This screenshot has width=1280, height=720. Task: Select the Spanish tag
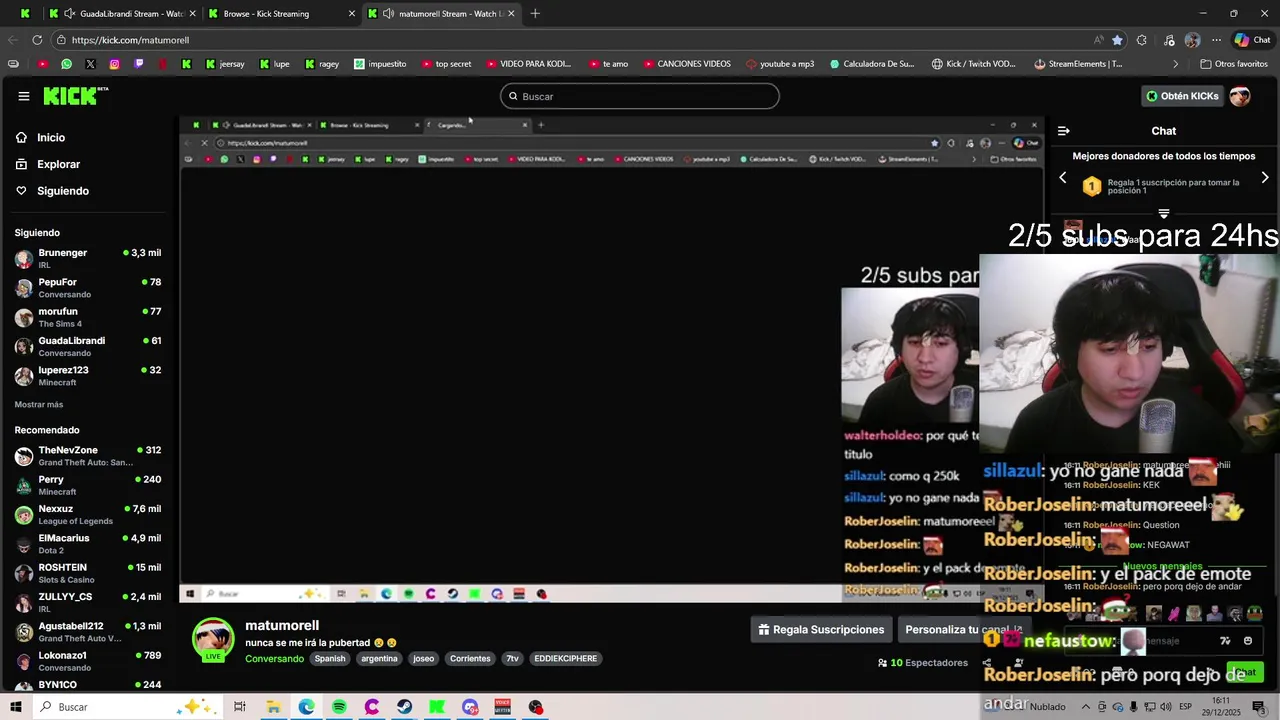click(330, 658)
